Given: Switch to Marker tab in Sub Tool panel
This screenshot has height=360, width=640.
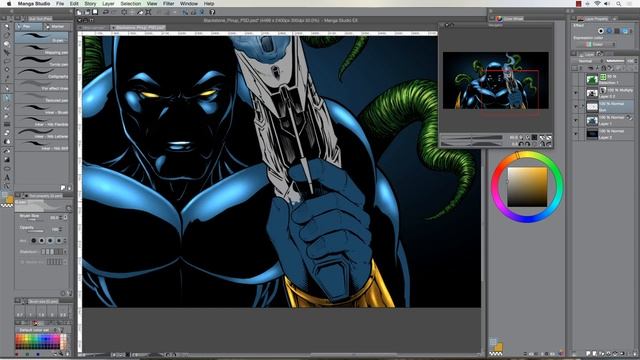Looking at the screenshot, I should [x=57, y=27].
